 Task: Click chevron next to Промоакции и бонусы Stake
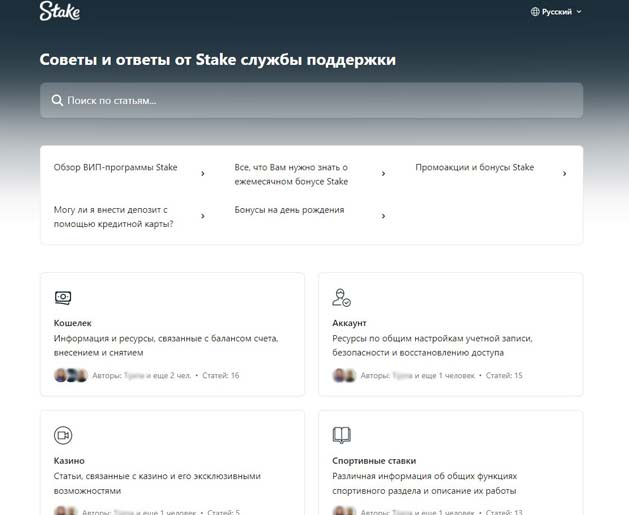[x=564, y=173]
